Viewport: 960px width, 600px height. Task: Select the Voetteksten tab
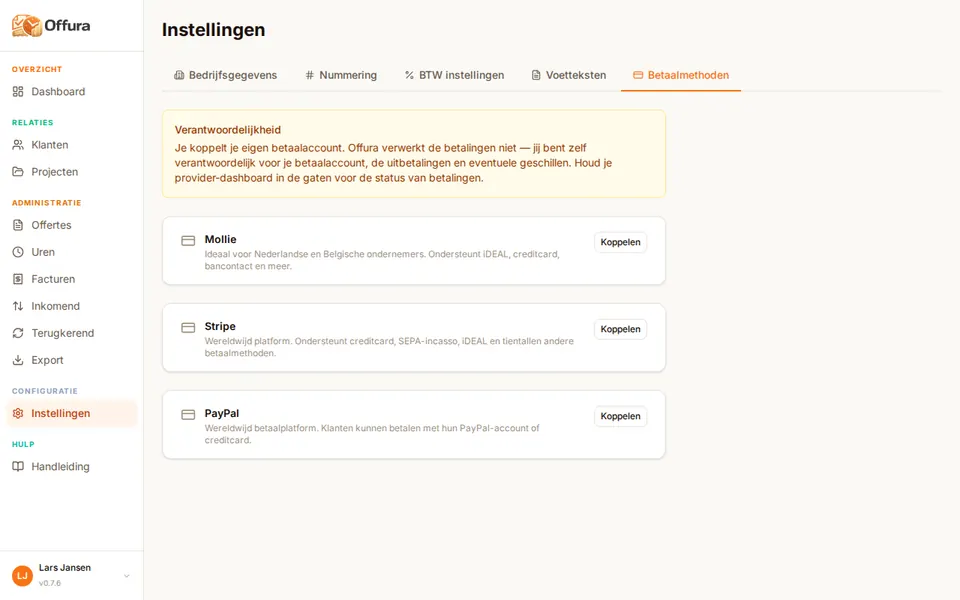click(x=569, y=75)
